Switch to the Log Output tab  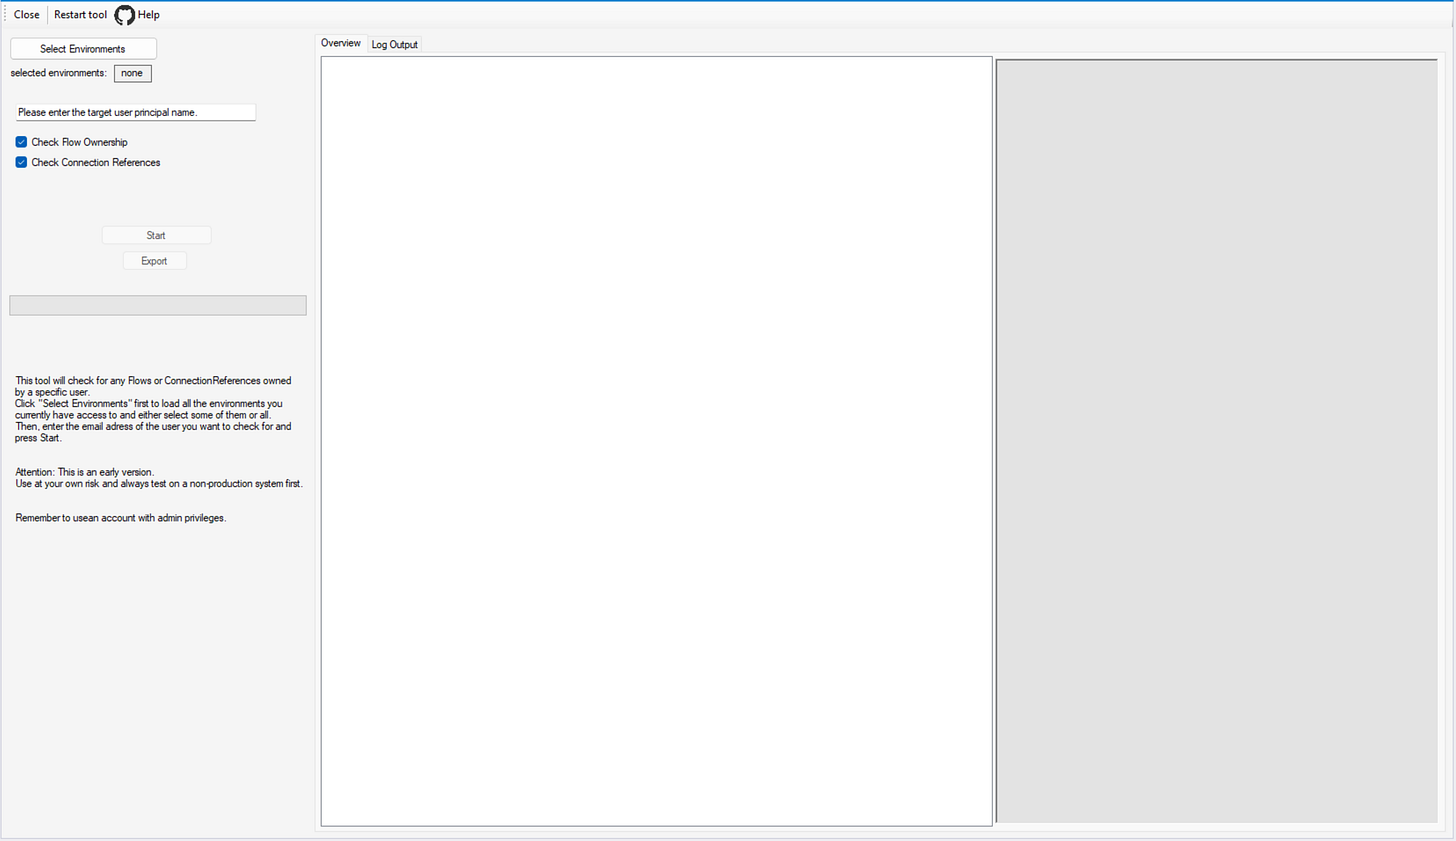coord(394,44)
